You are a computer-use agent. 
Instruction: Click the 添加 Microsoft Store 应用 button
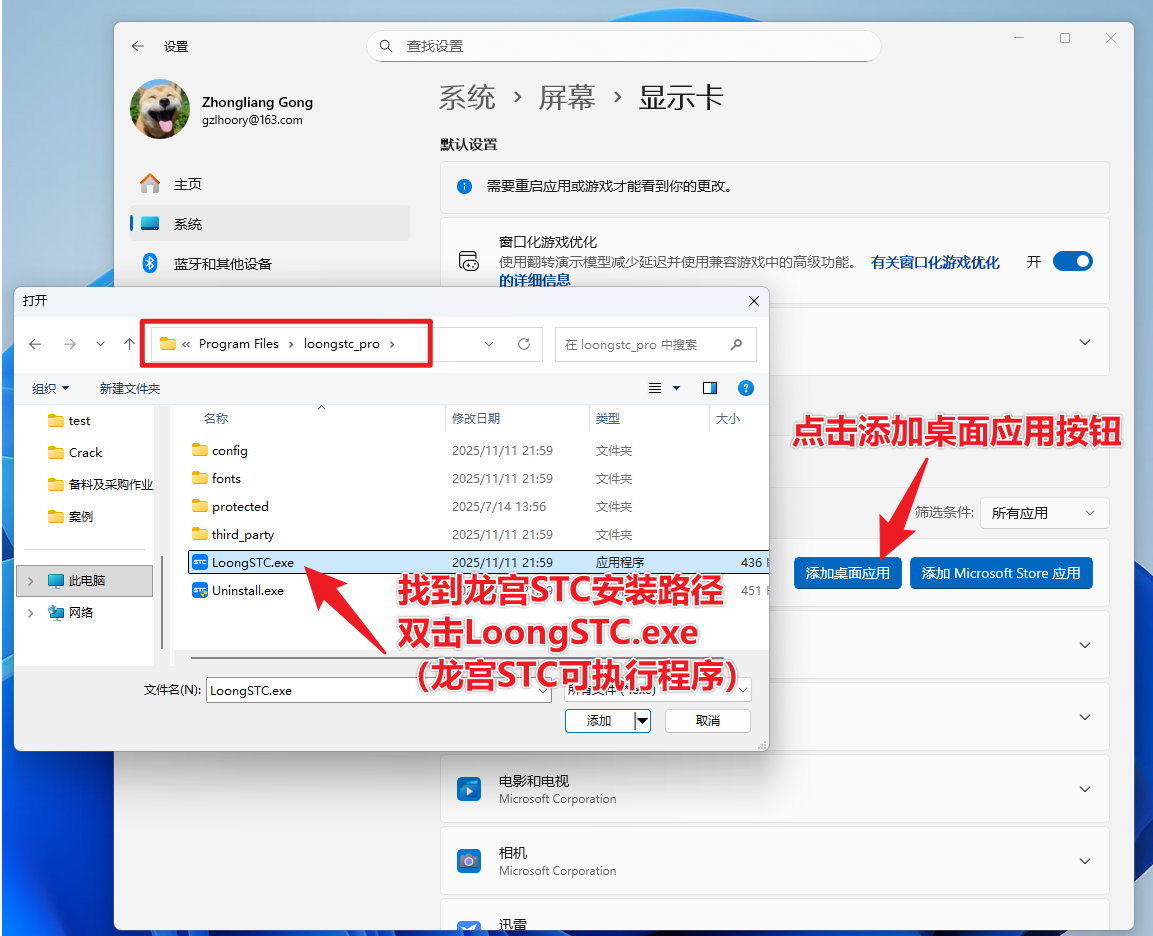(1000, 573)
